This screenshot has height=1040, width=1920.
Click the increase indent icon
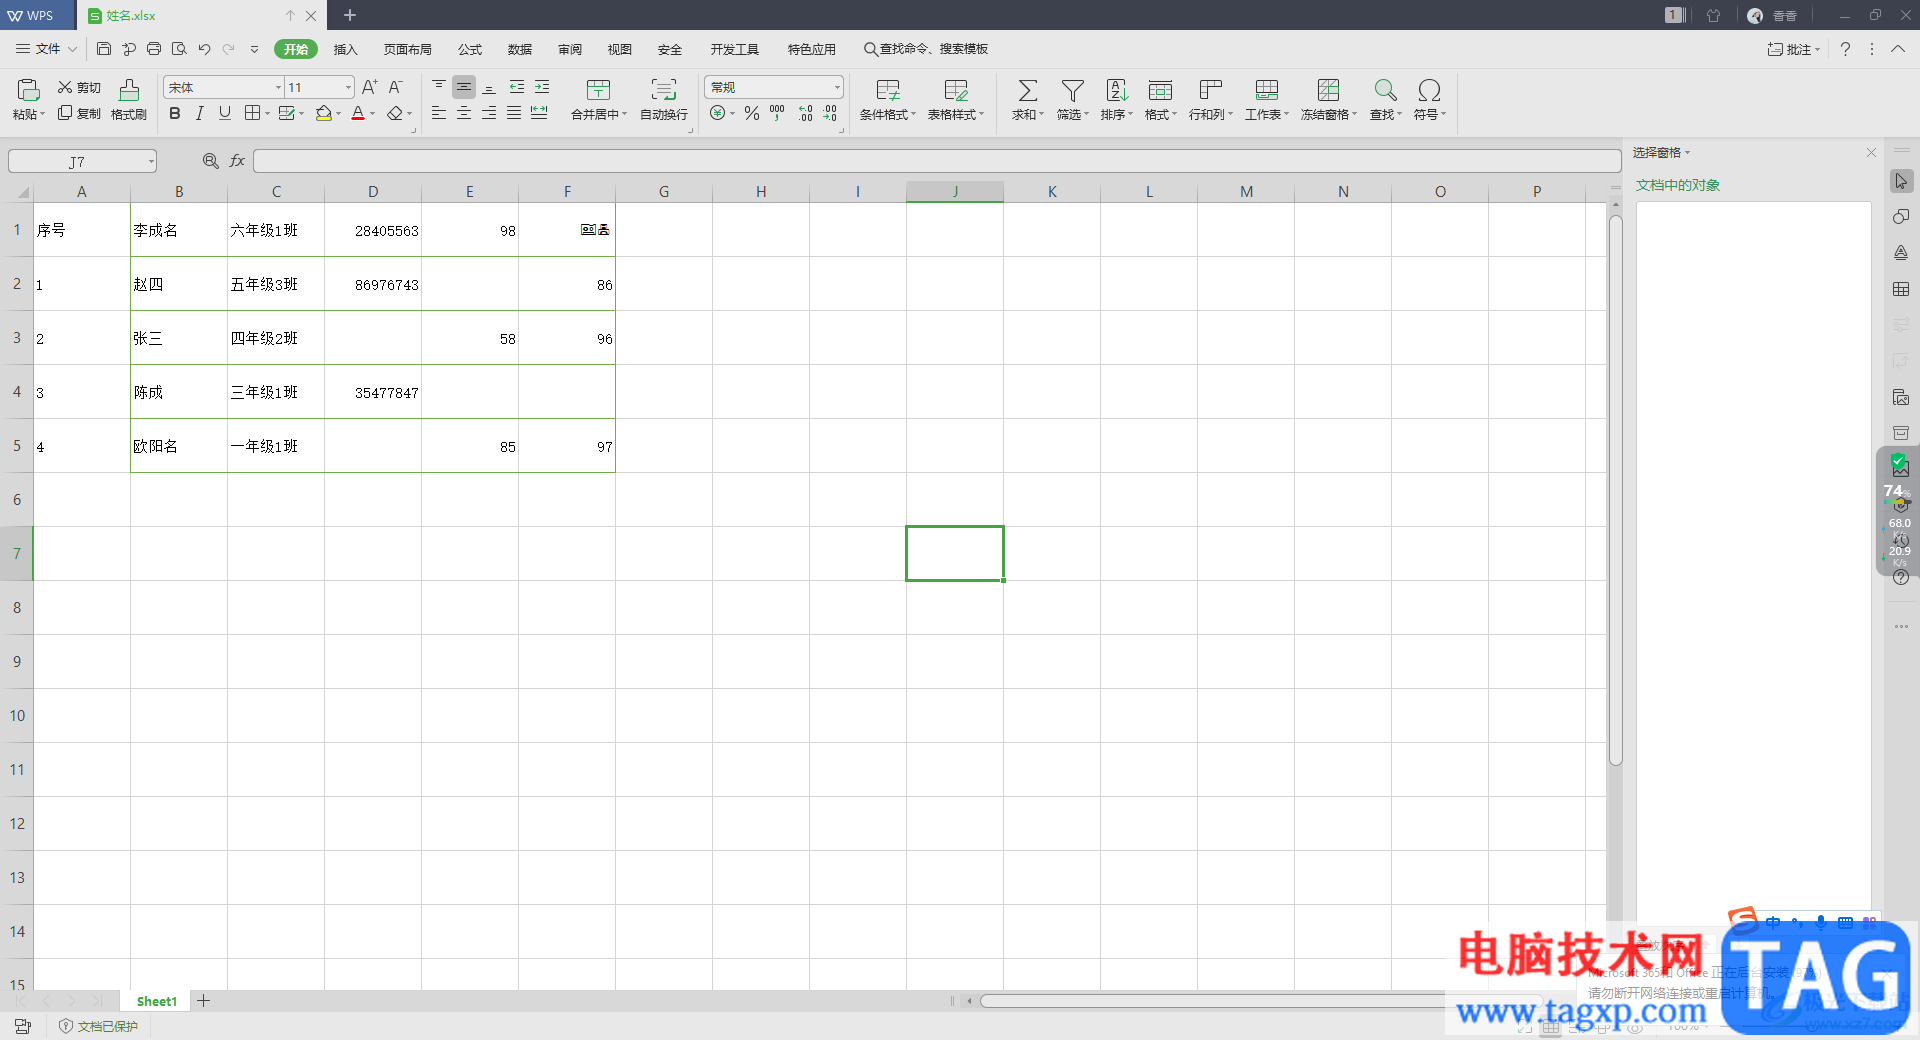[542, 87]
